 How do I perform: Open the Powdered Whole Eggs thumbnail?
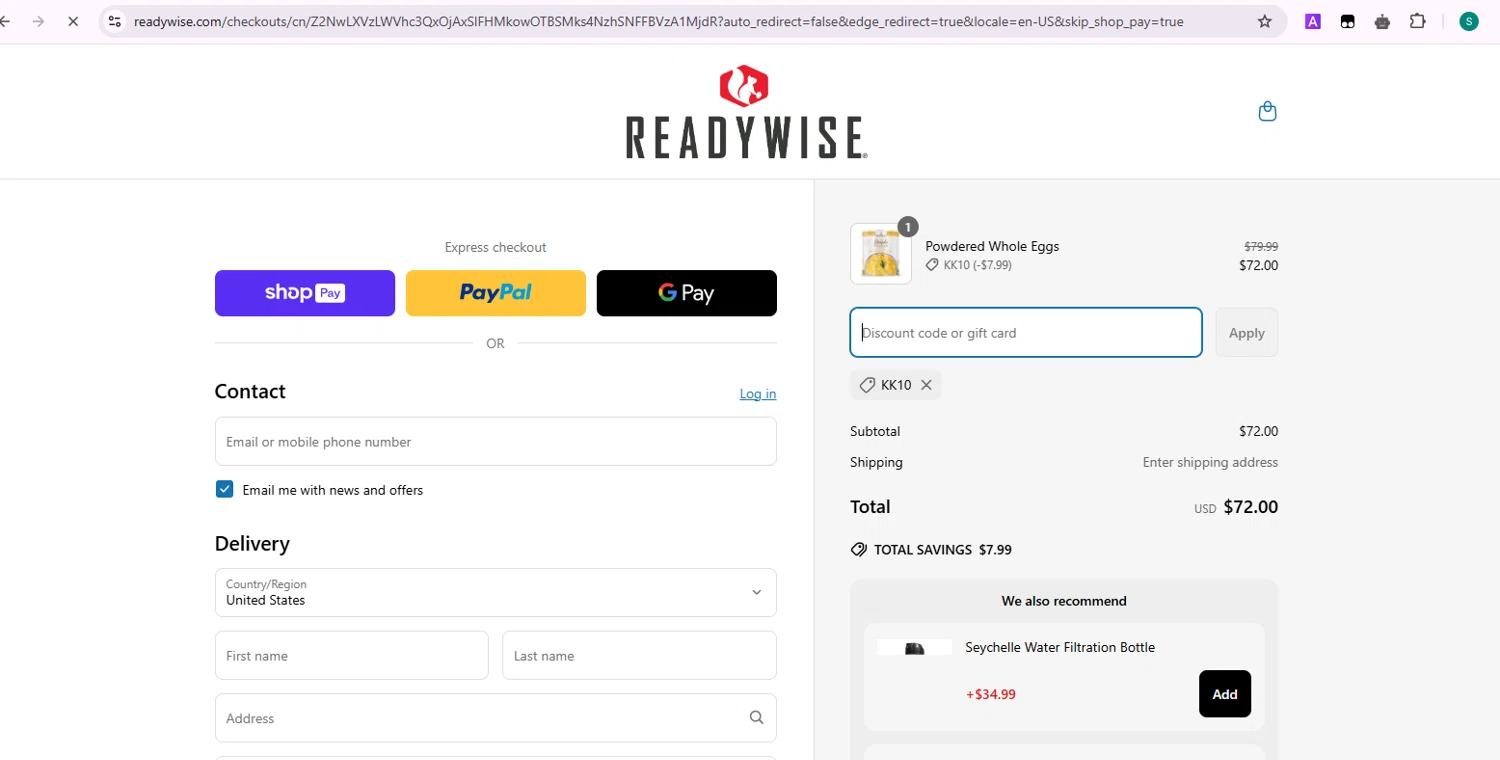[x=880, y=253]
